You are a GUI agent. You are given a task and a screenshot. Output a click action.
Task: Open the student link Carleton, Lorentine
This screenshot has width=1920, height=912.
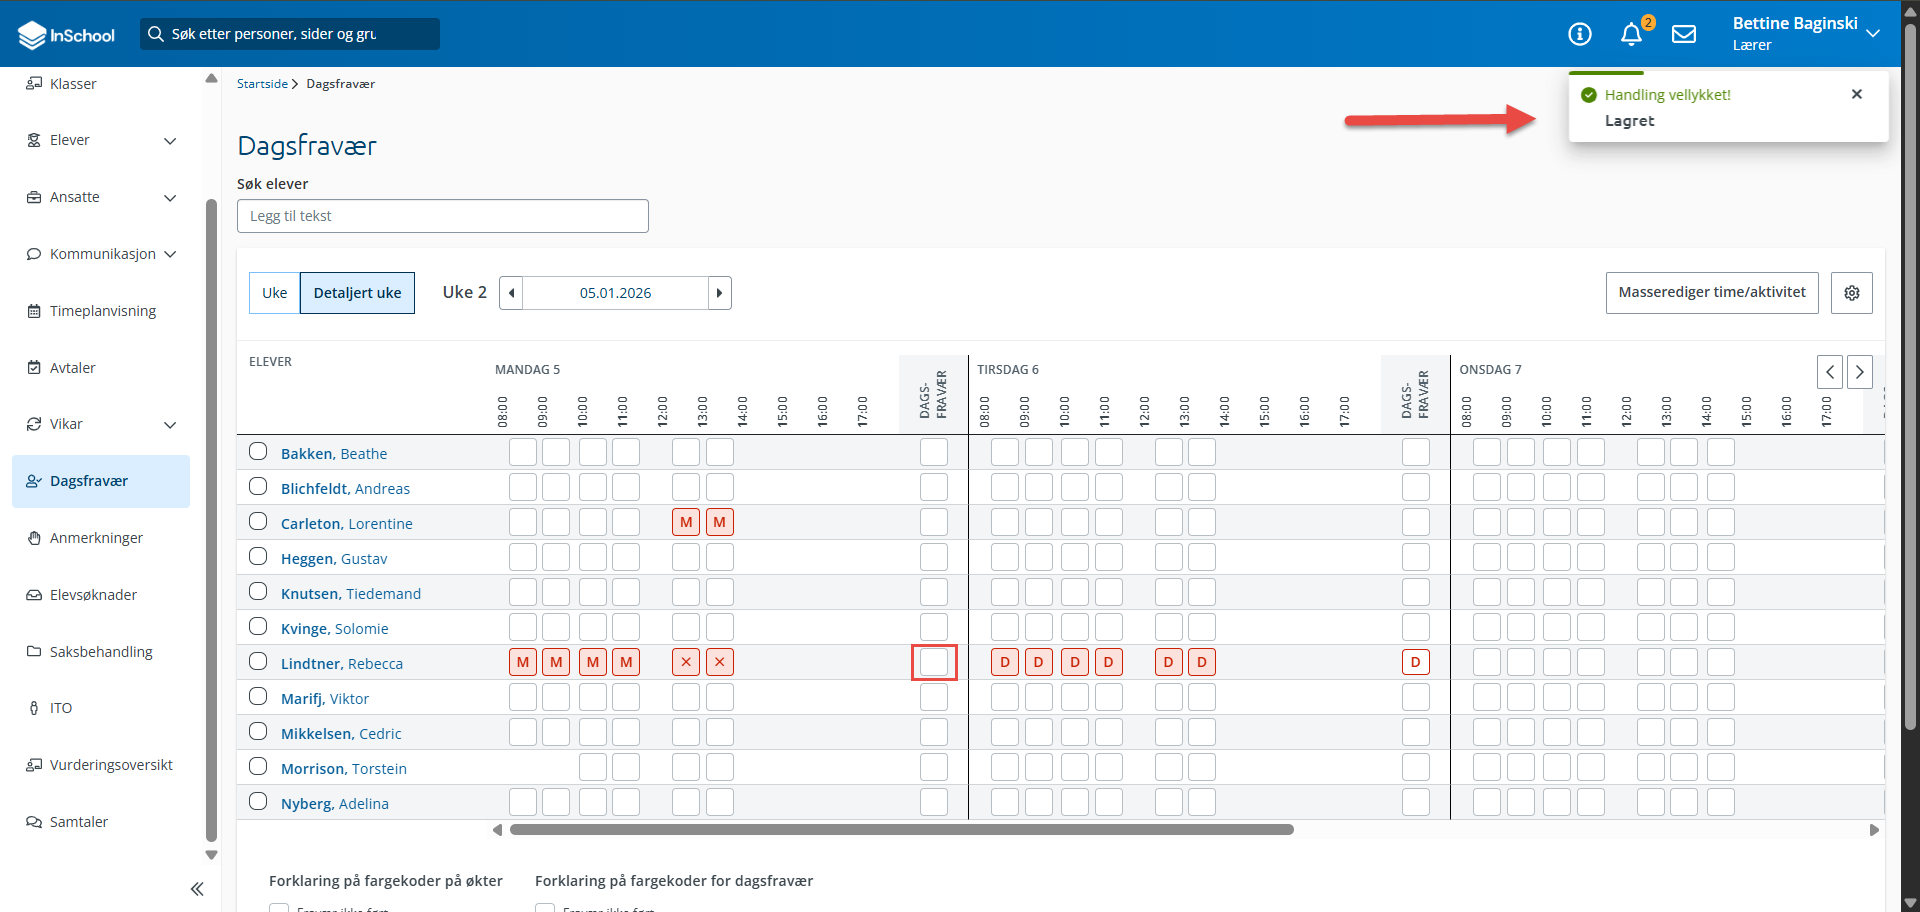coord(347,524)
